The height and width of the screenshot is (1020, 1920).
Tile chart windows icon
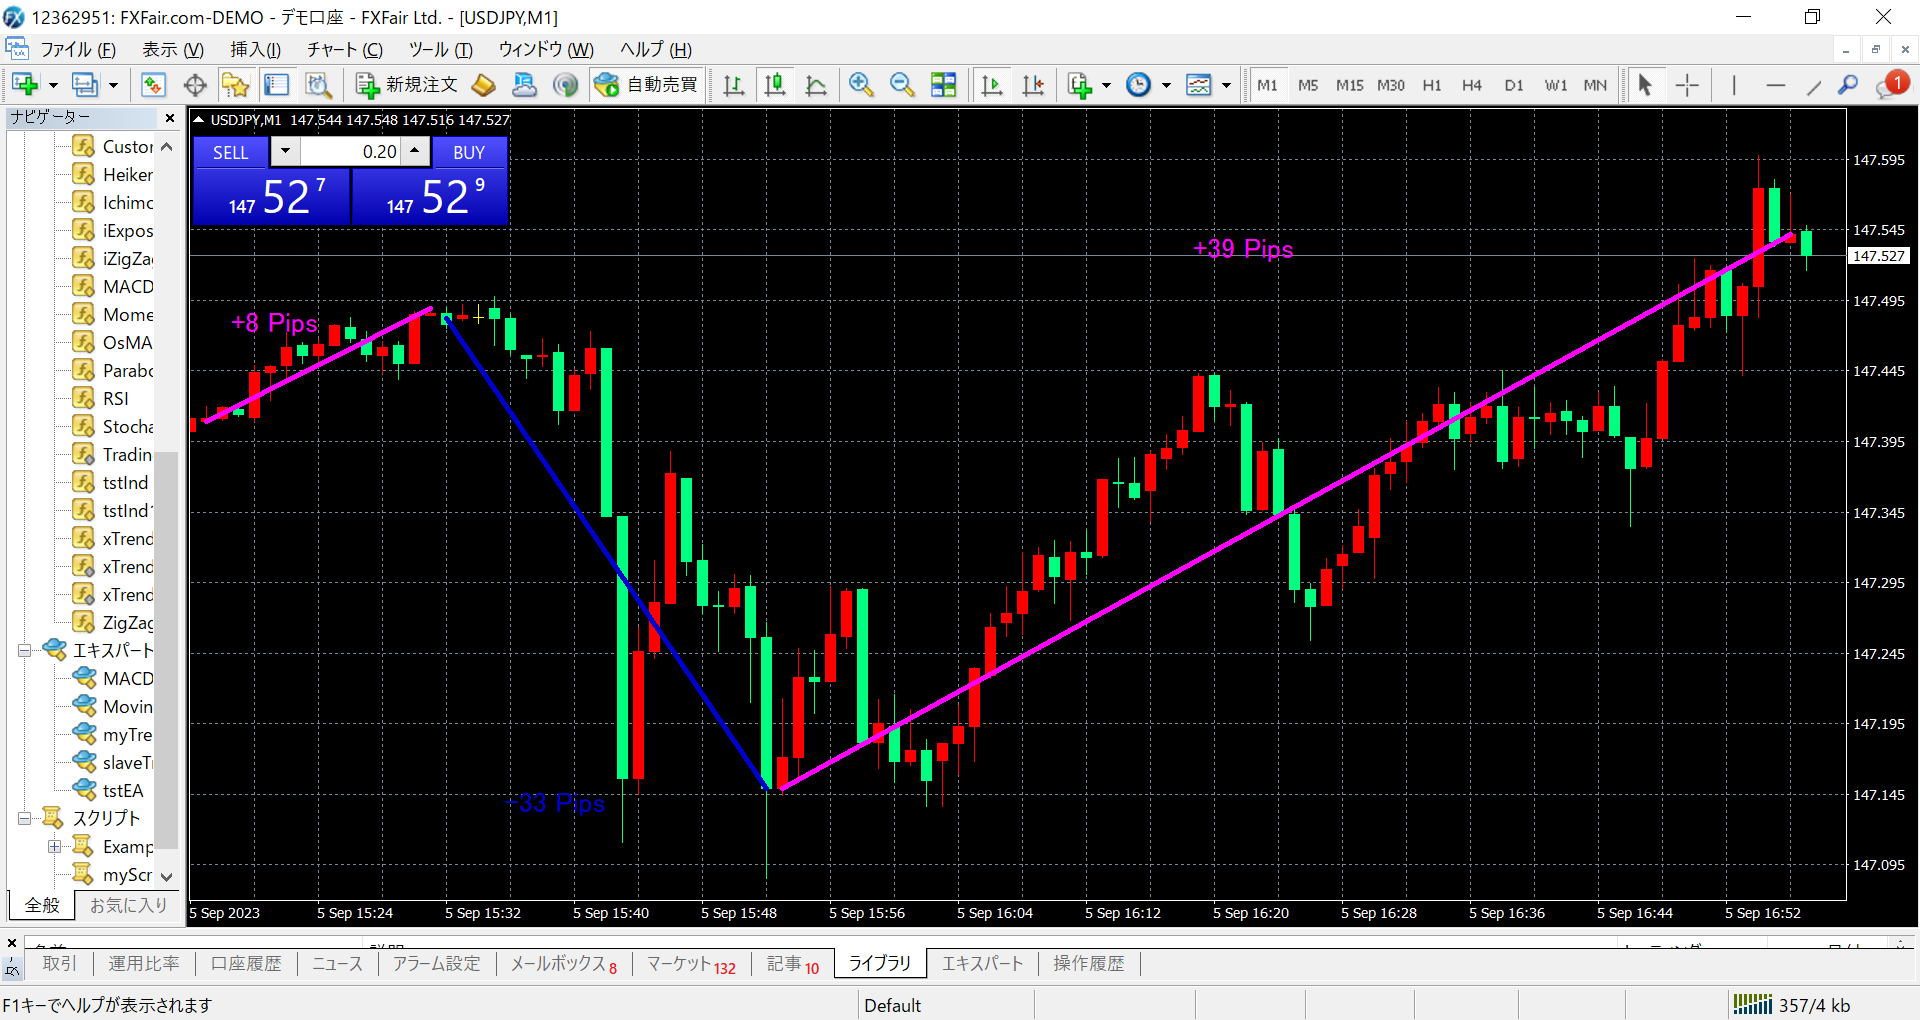pos(943,85)
